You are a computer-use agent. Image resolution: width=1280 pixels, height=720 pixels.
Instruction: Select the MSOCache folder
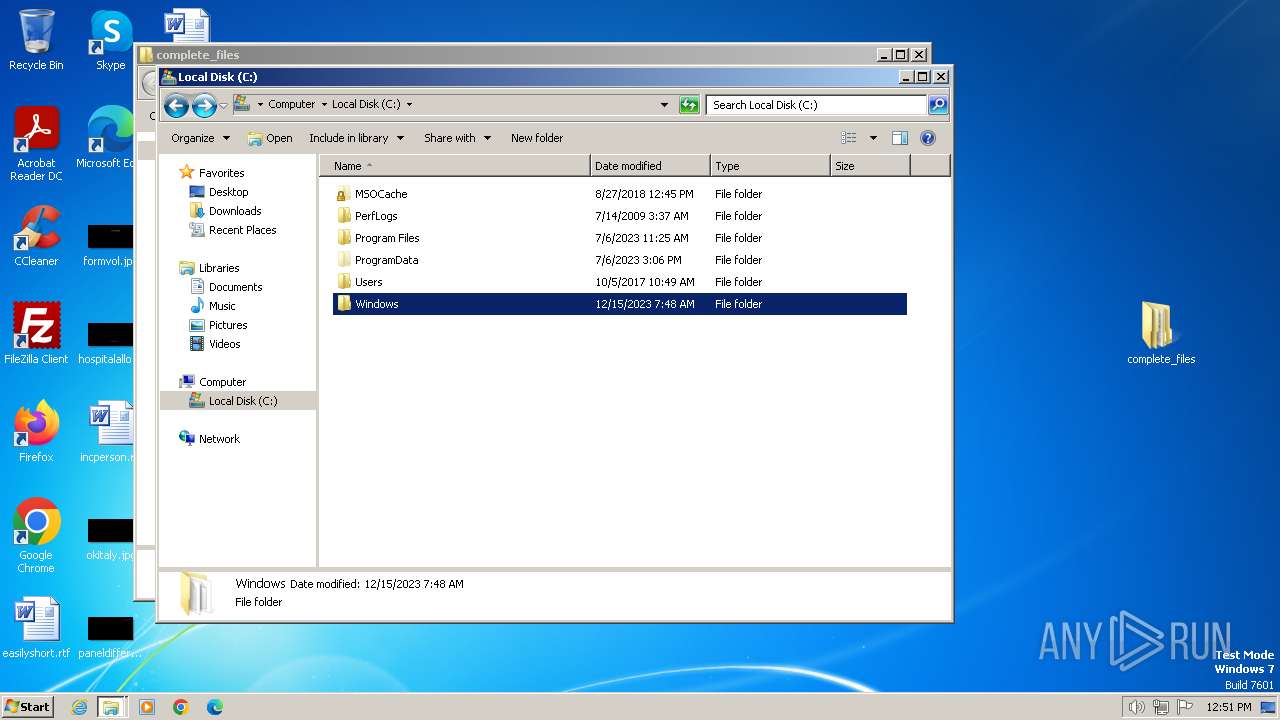click(x=381, y=194)
